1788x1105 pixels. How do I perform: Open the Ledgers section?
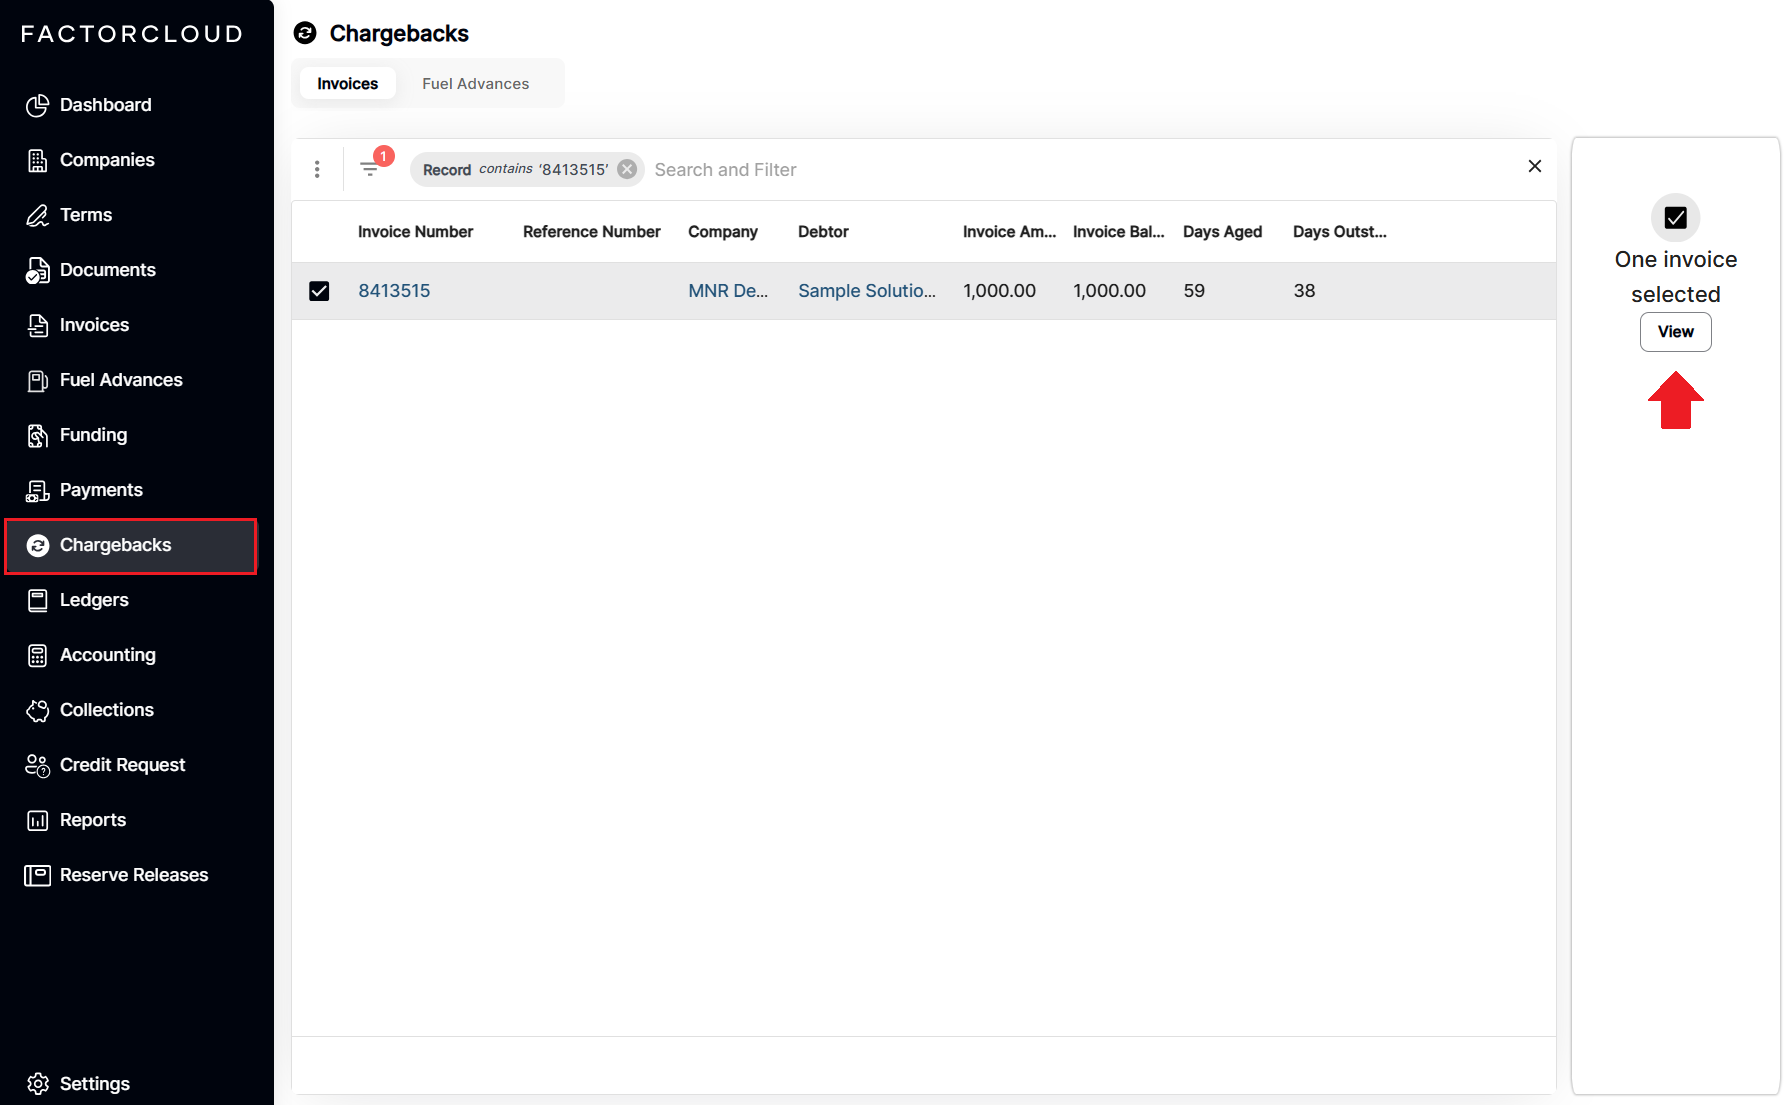point(94,599)
